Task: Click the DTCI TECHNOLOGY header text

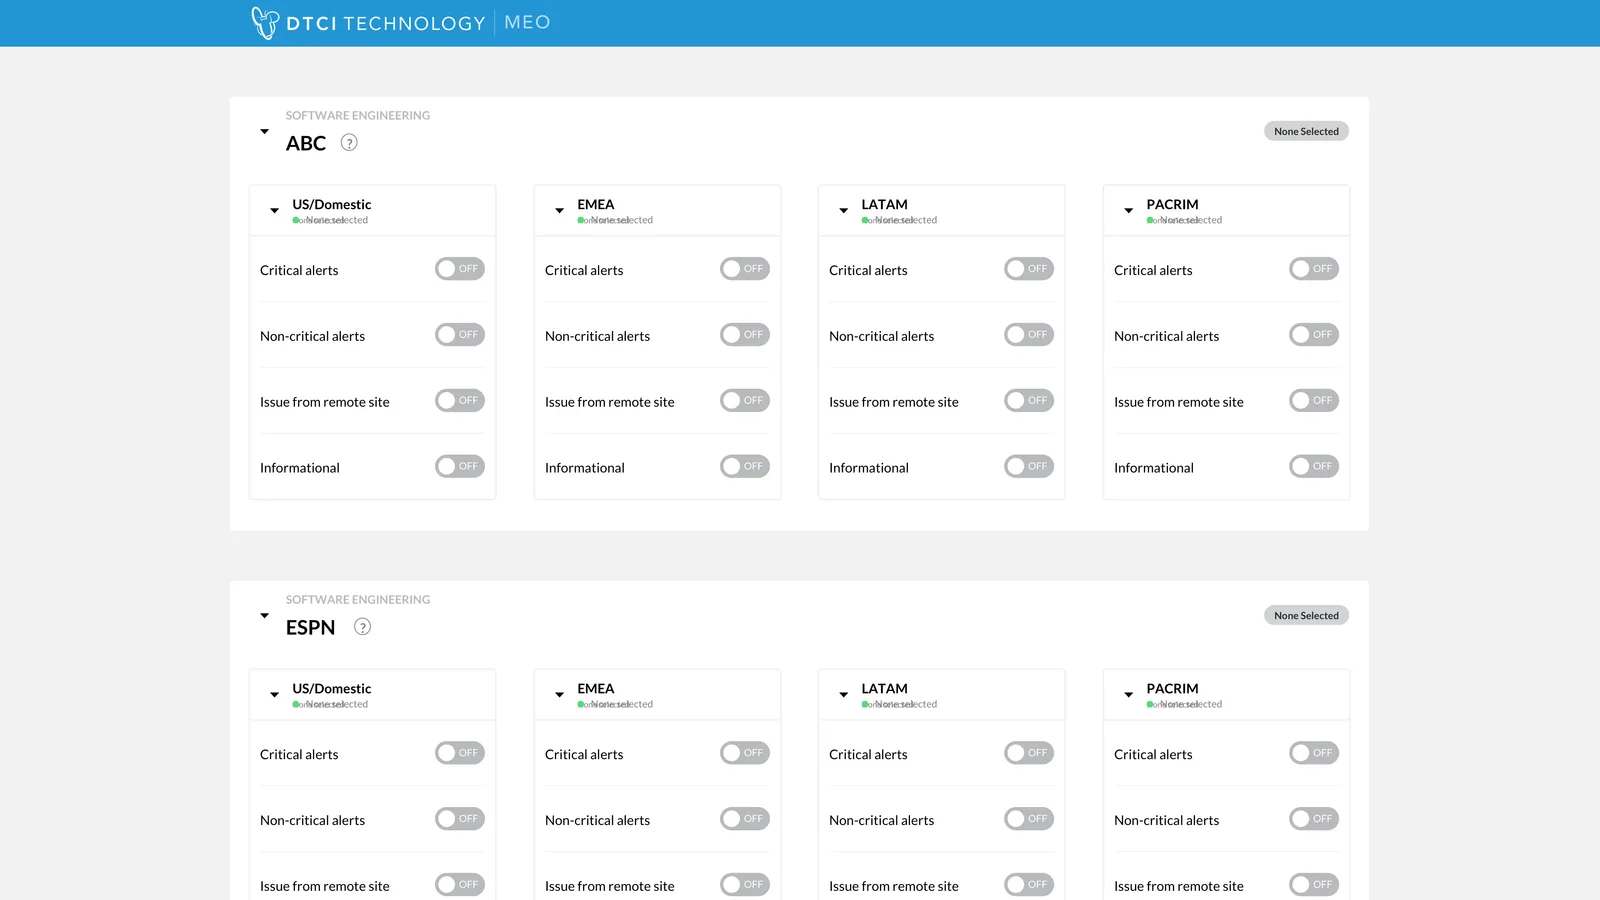Action: [x=385, y=23]
